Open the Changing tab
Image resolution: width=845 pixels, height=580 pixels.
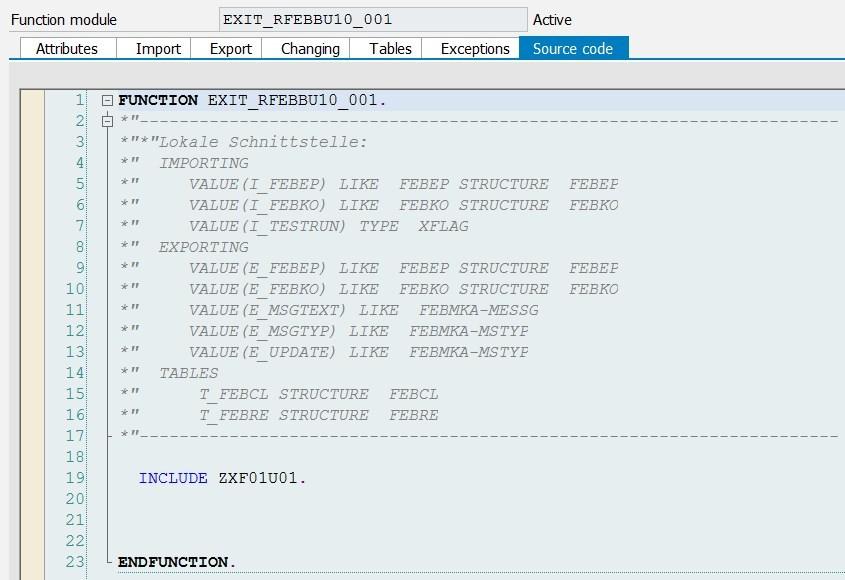click(306, 49)
